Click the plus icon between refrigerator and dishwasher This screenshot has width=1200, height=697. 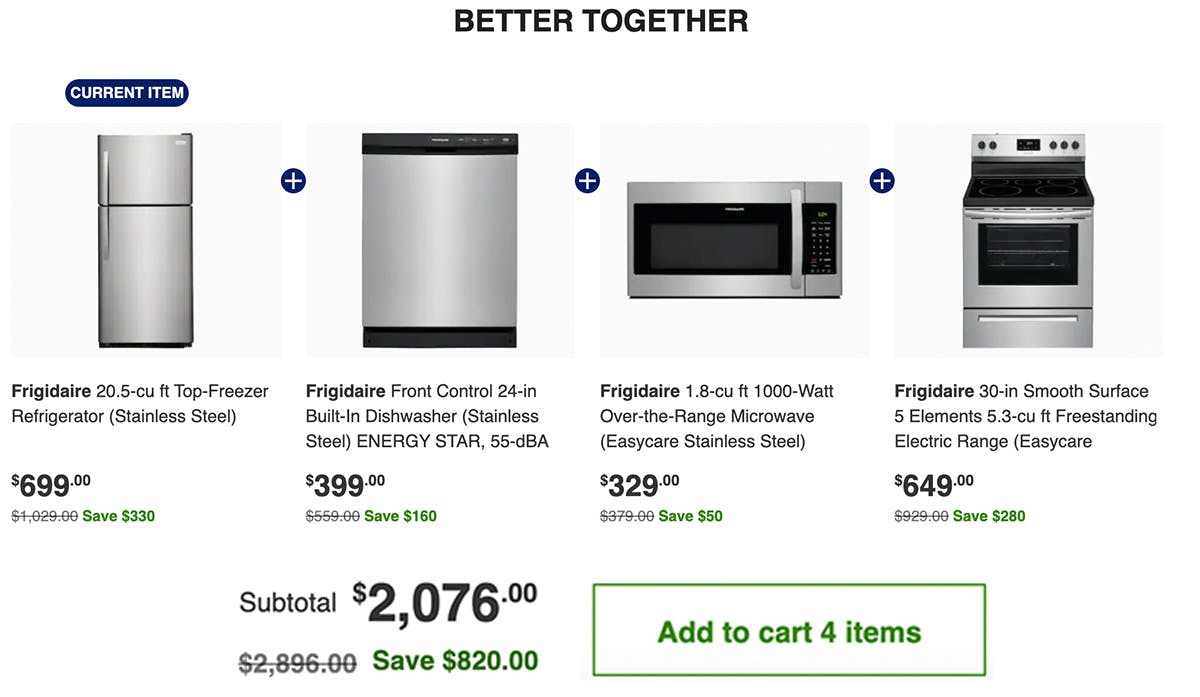(293, 180)
